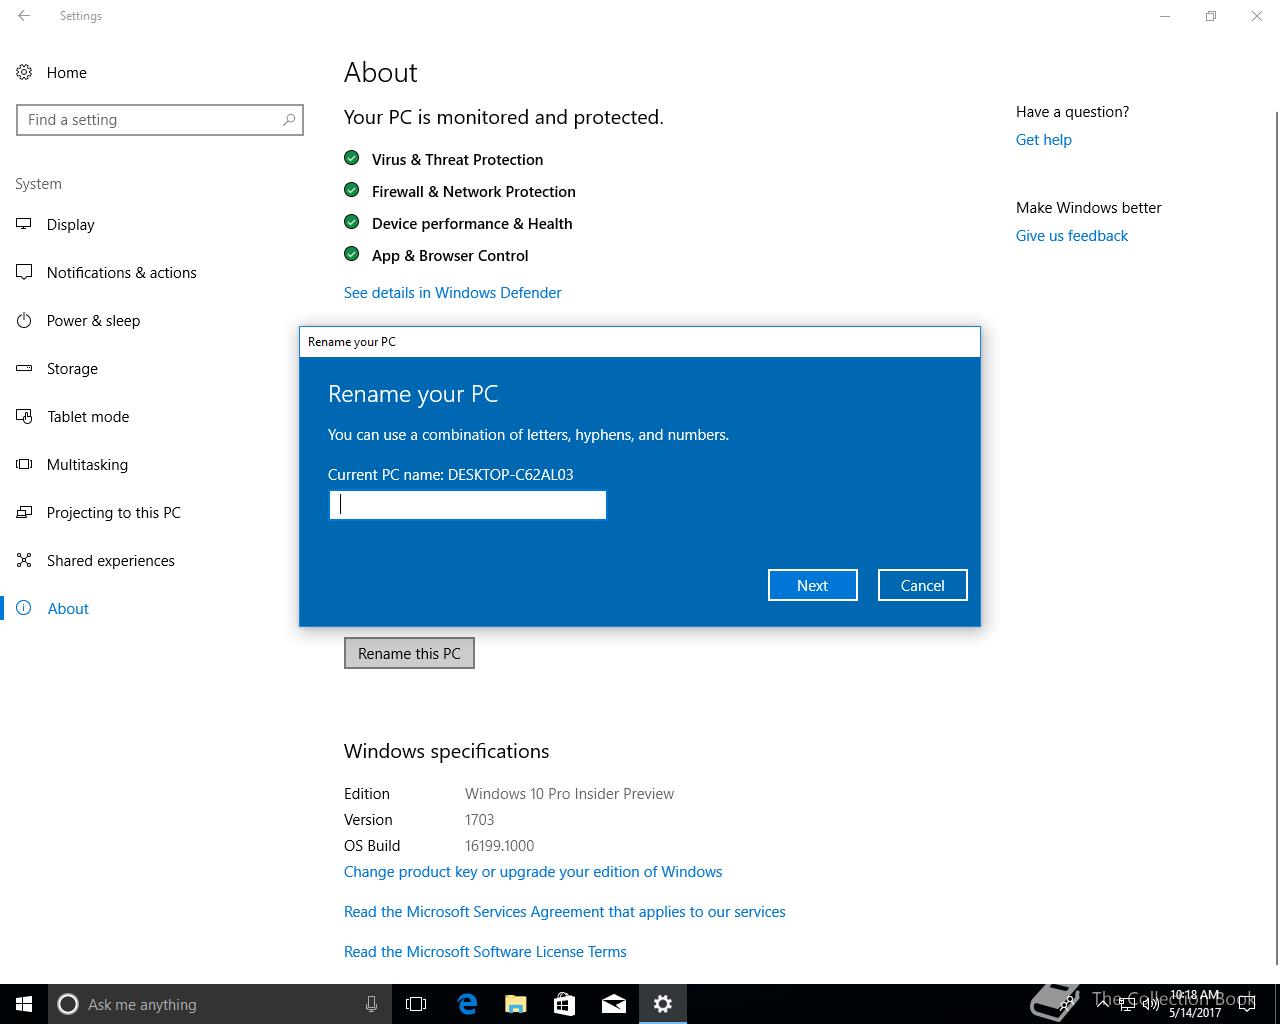The height and width of the screenshot is (1024, 1280).
Task: Click the Storage drive icon
Action: click(24, 368)
